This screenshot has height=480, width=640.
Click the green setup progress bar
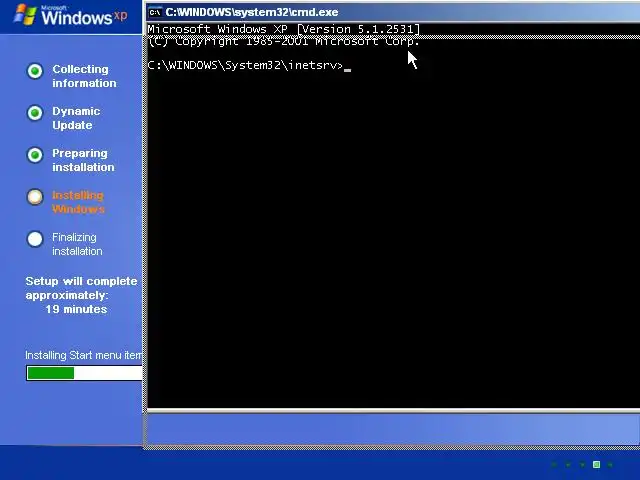[84, 373]
